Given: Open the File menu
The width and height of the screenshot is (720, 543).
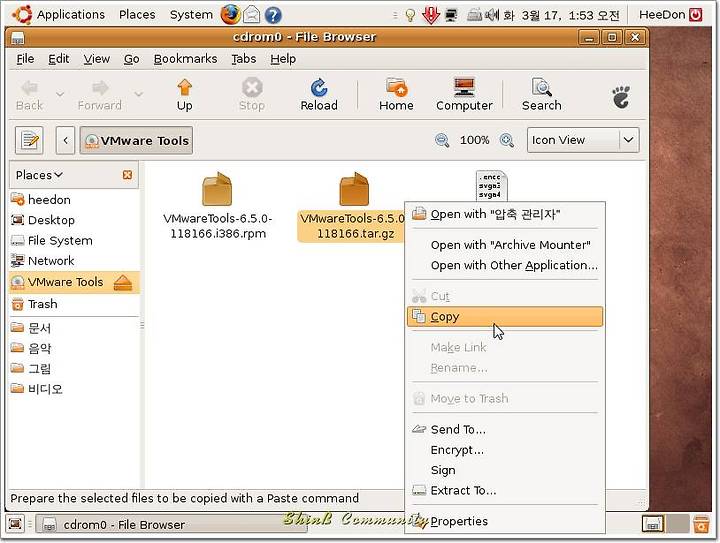Looking at the screenshot, I should (25, 59).
